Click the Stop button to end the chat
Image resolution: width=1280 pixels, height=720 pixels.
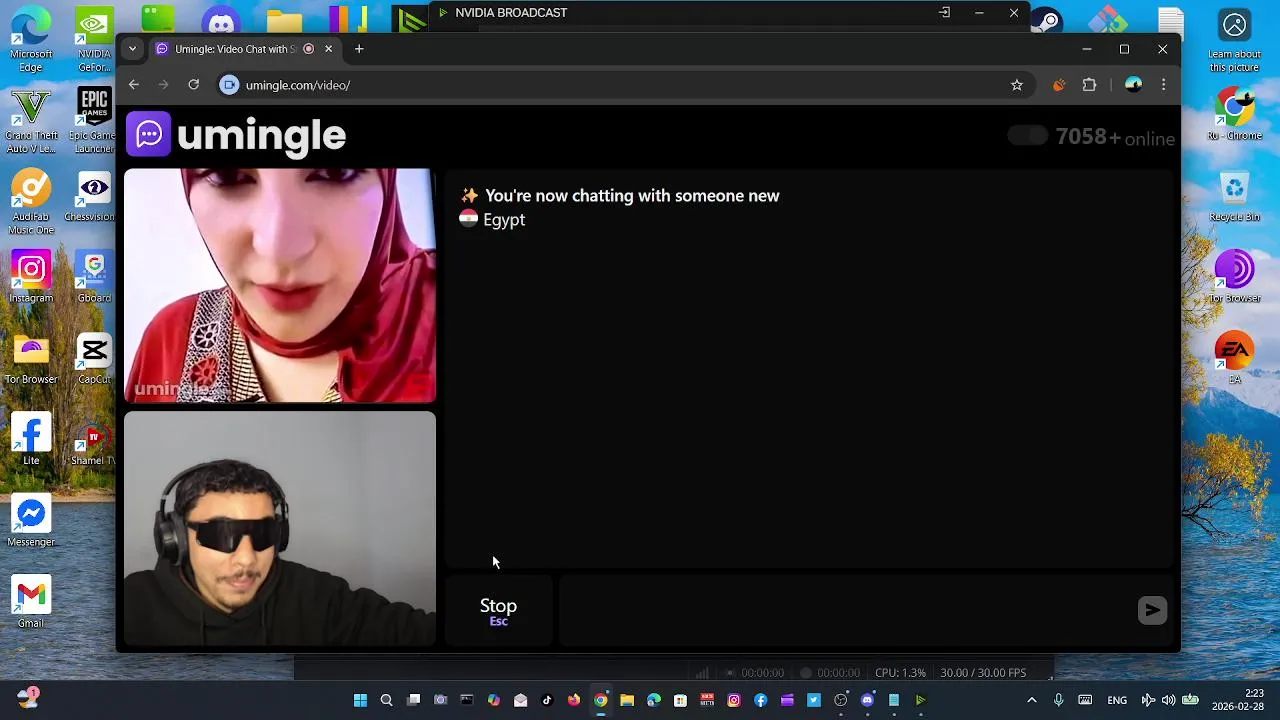498,611
